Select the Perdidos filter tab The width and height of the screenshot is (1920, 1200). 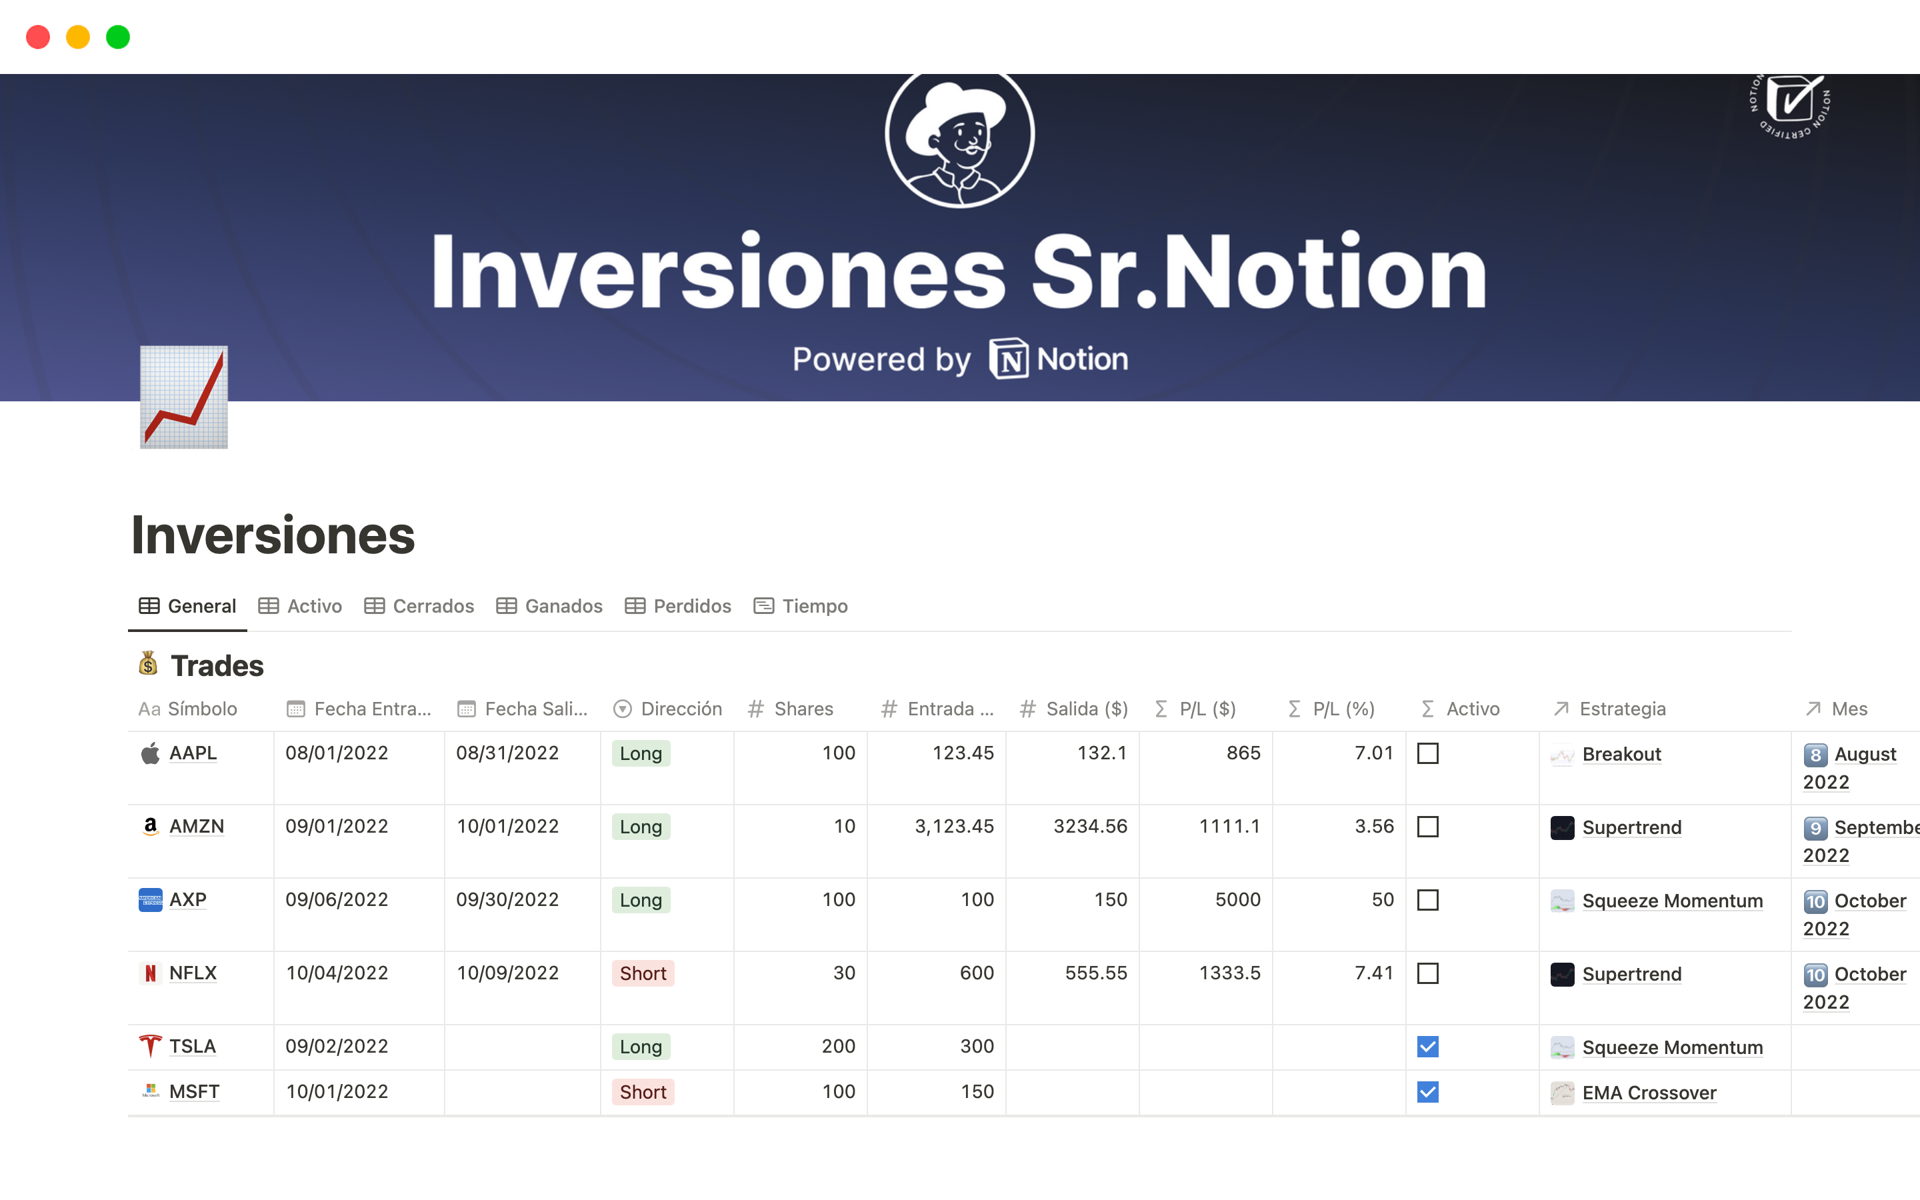coord(681,606)
